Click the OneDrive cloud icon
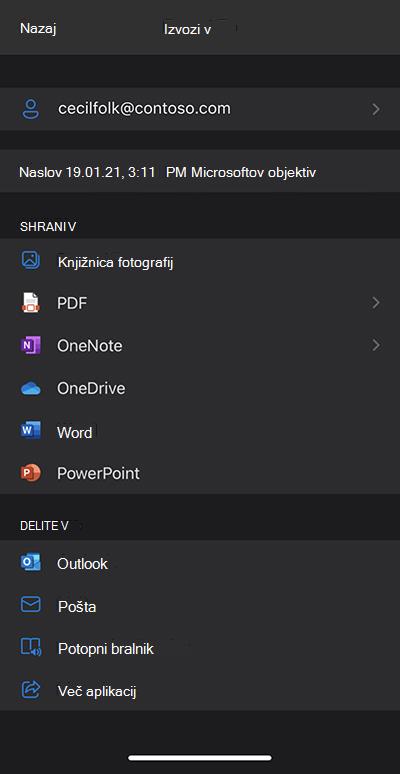Viewport: 400px width, 774px height. click(x=31, y=388)
